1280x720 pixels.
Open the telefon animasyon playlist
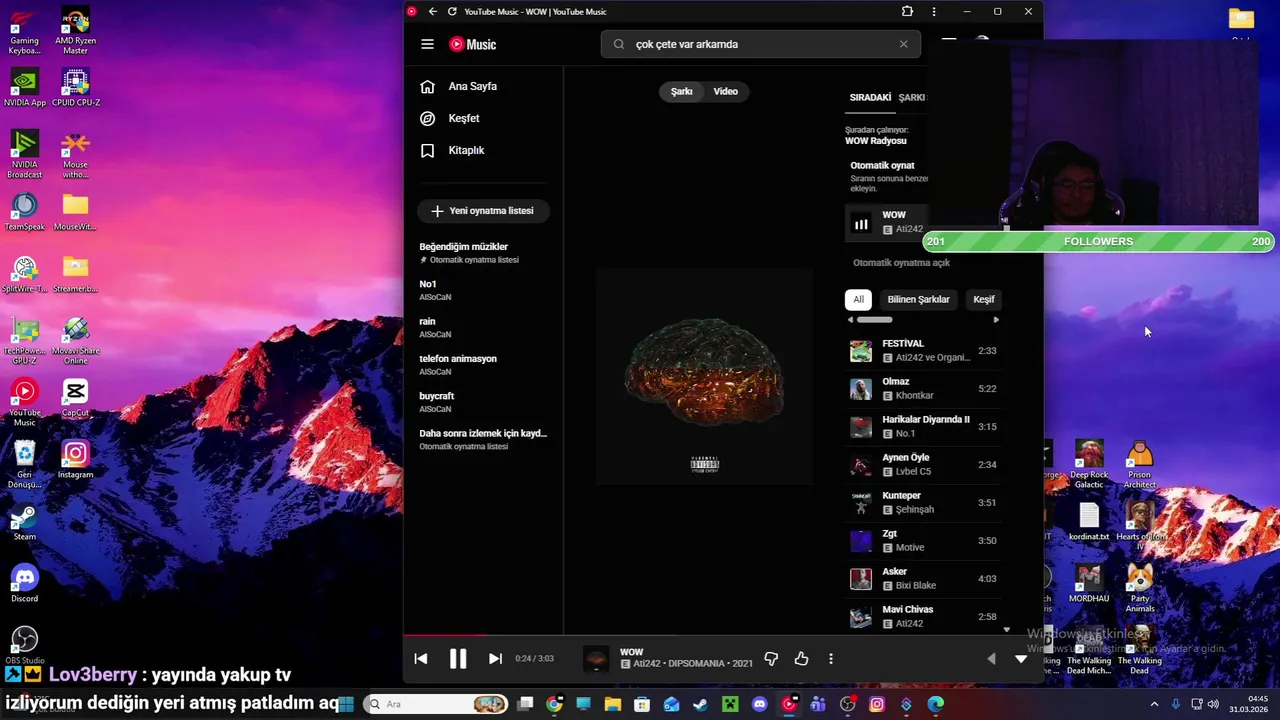click(x=483, y=364)
